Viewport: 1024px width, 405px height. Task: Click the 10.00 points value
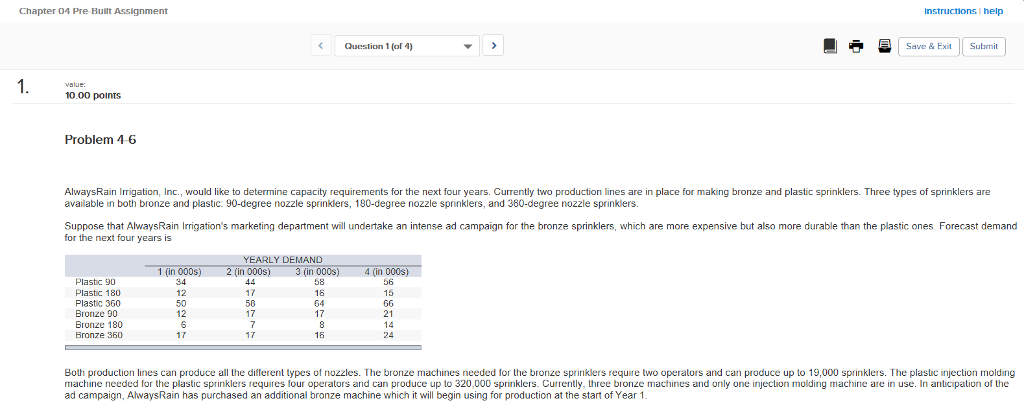92,95
